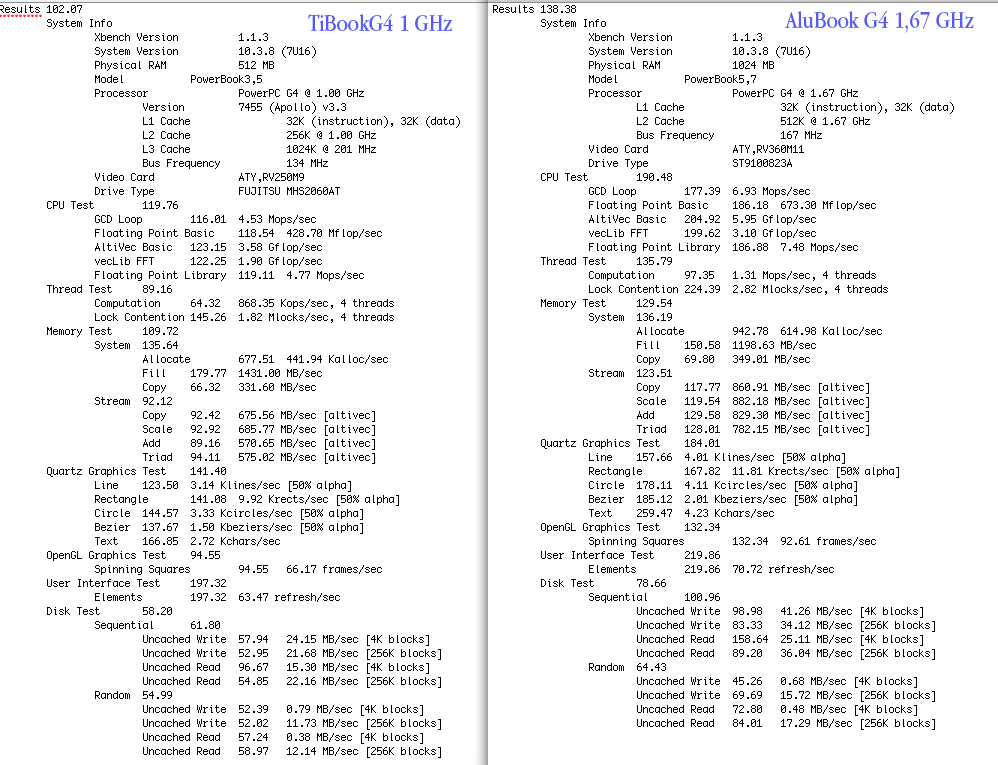This screenshot has height=765, width=998.
Task: Select '782.15 MB/sec [altivec]' Triad result
Action: coord(801,430)
